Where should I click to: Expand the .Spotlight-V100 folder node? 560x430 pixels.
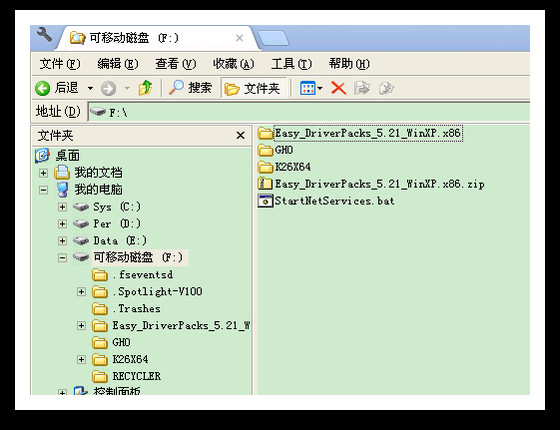point(81,292)
